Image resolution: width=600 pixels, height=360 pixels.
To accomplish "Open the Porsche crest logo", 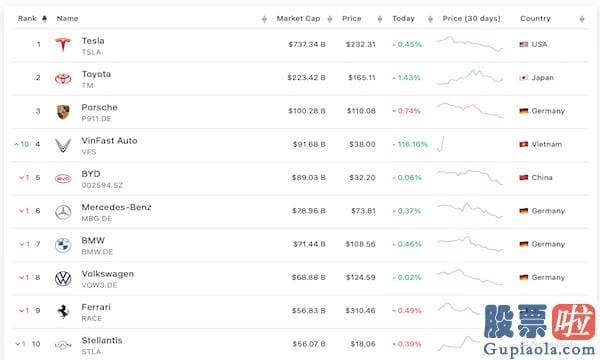I will click(63, 112).
